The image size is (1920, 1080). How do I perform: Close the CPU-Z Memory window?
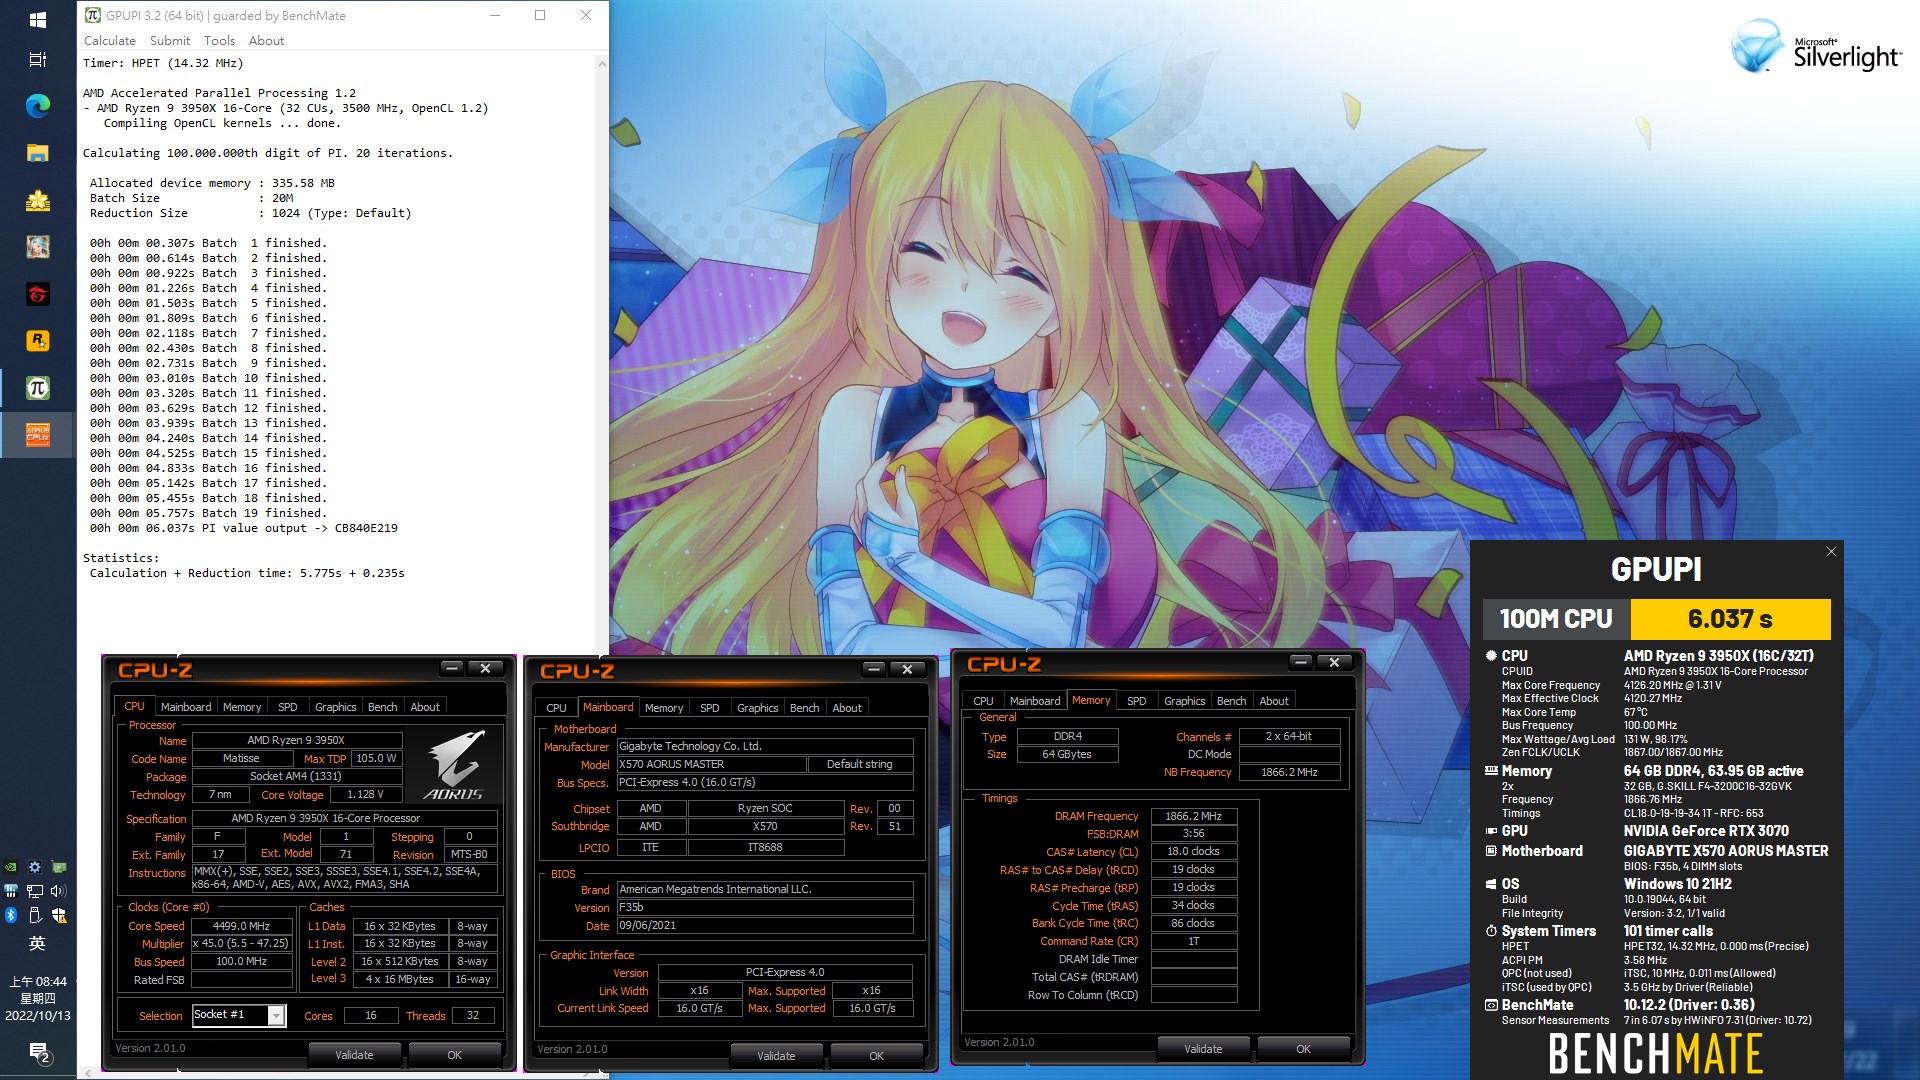click(1334, 662)
